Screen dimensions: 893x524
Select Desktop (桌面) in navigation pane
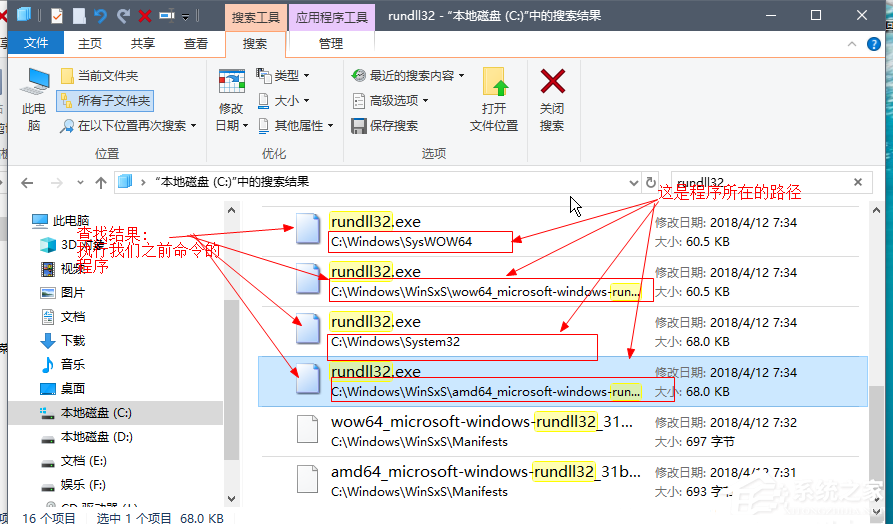(x=63, y=388)
